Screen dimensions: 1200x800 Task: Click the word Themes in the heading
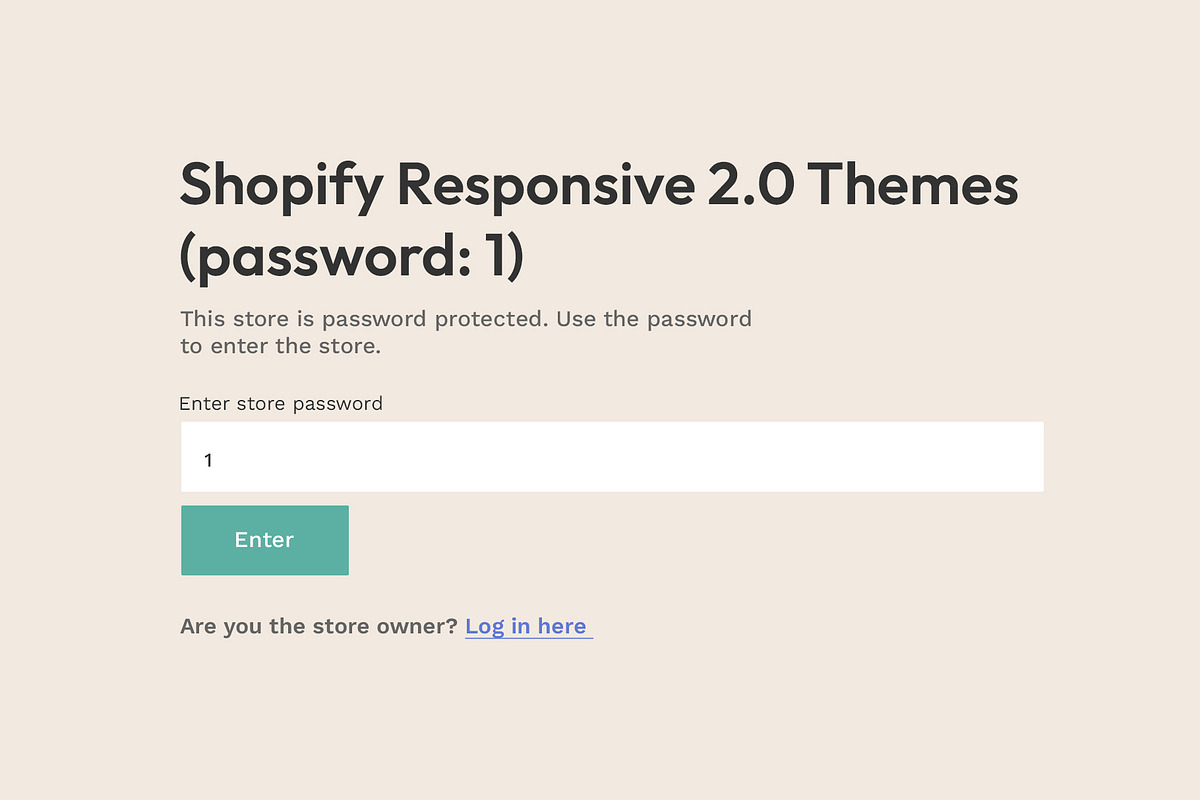coord(913,184)
